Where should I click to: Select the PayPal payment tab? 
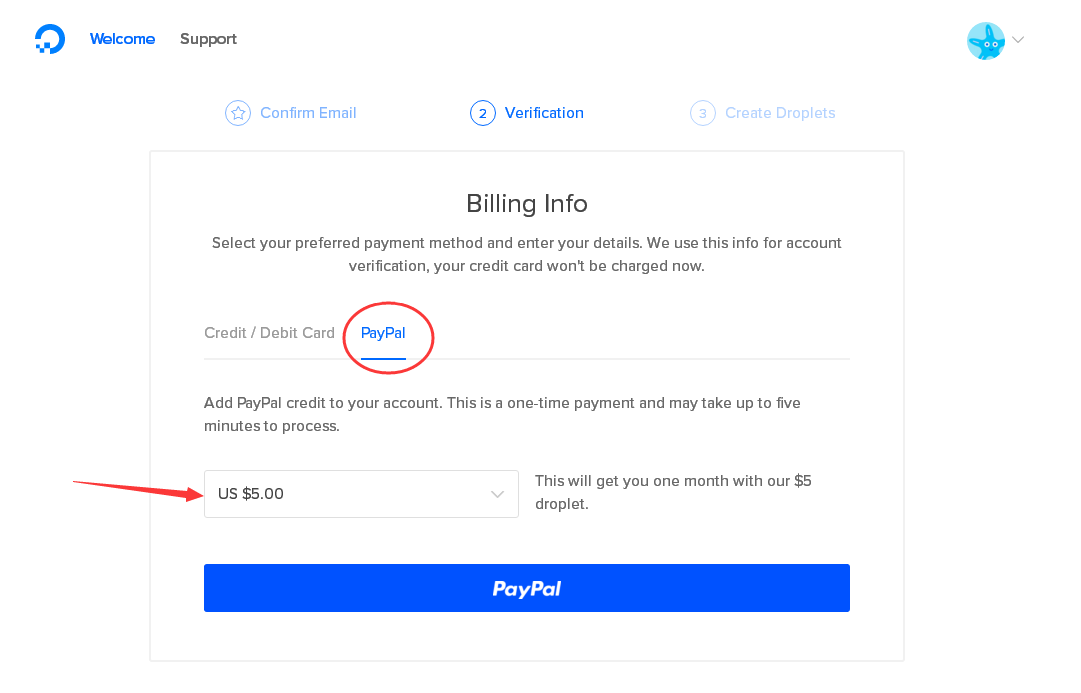click(383, 333)
